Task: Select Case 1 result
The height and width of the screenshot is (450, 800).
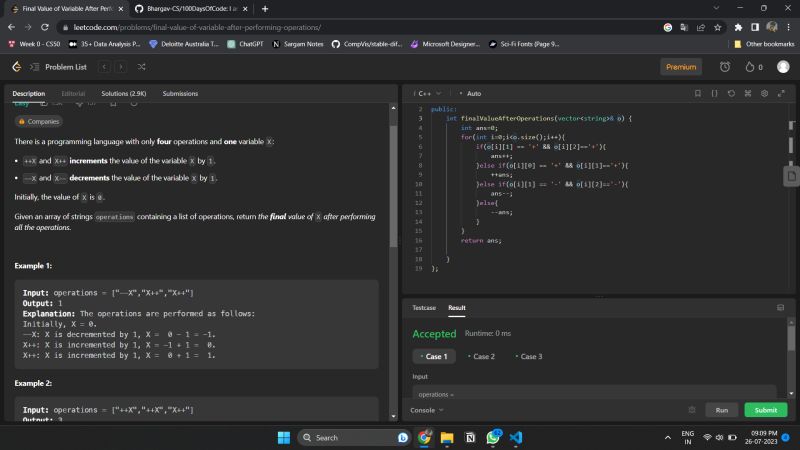Action: point(434,356)
